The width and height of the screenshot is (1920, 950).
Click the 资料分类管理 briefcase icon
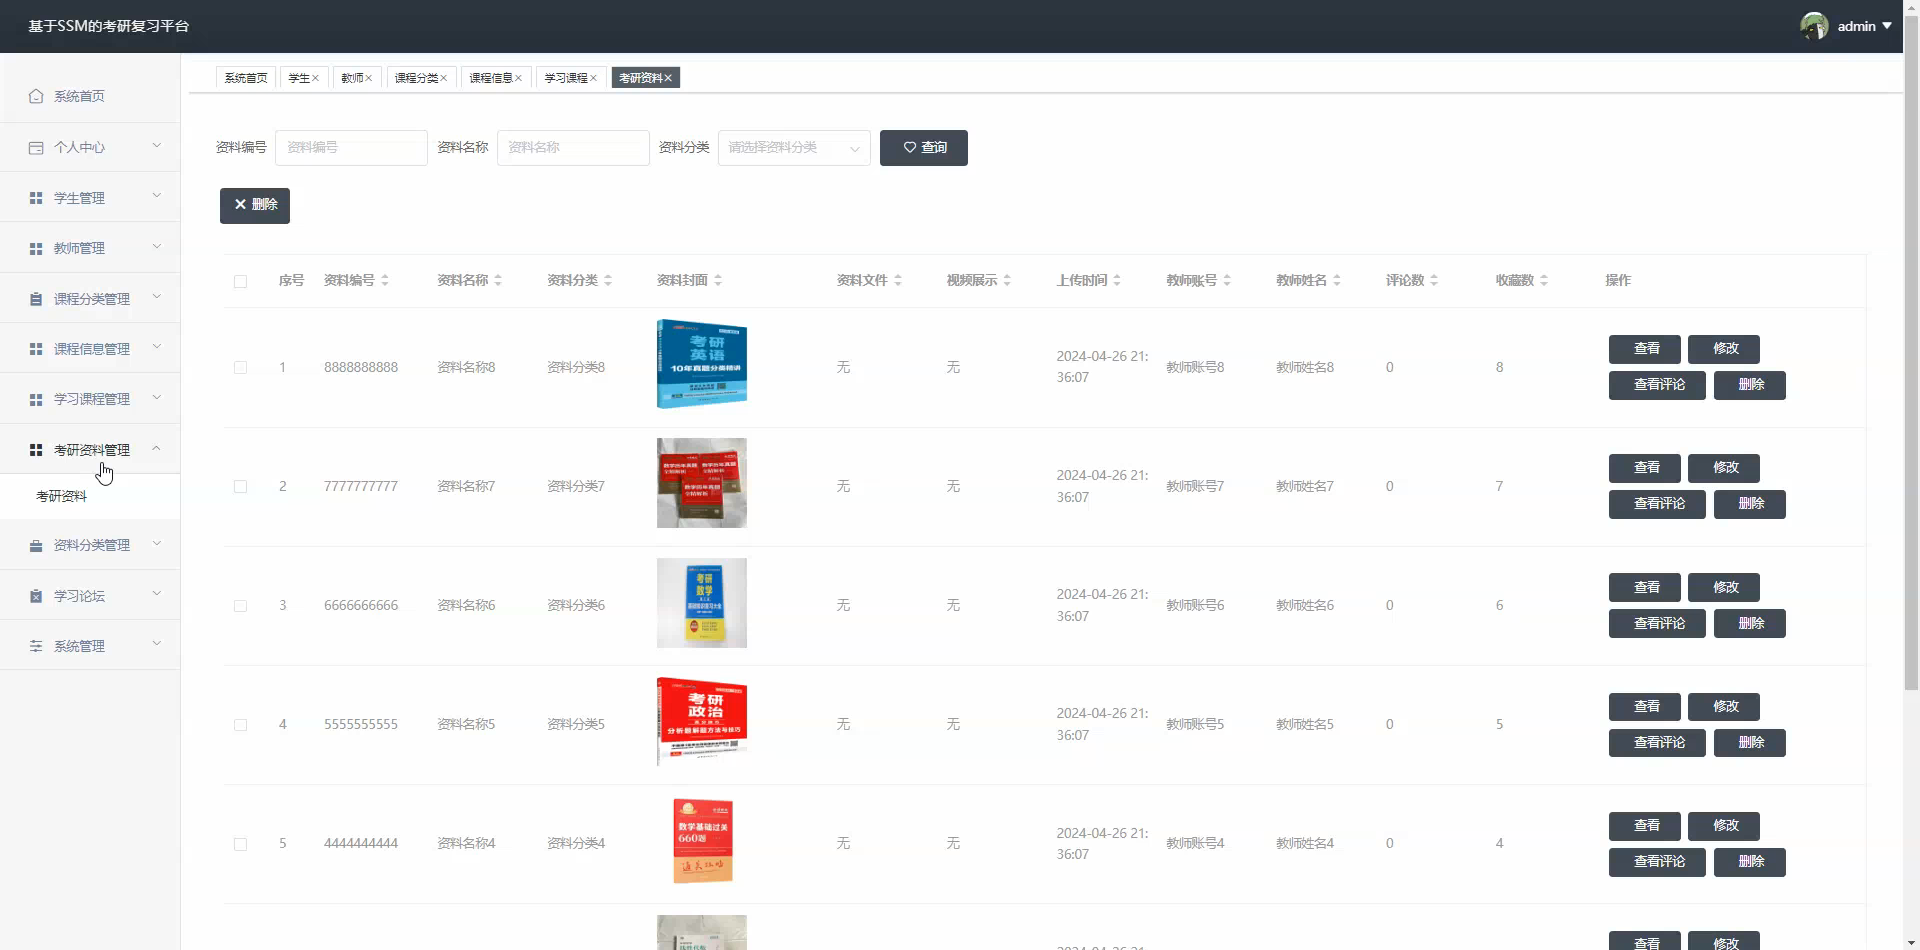click(36, 545)
